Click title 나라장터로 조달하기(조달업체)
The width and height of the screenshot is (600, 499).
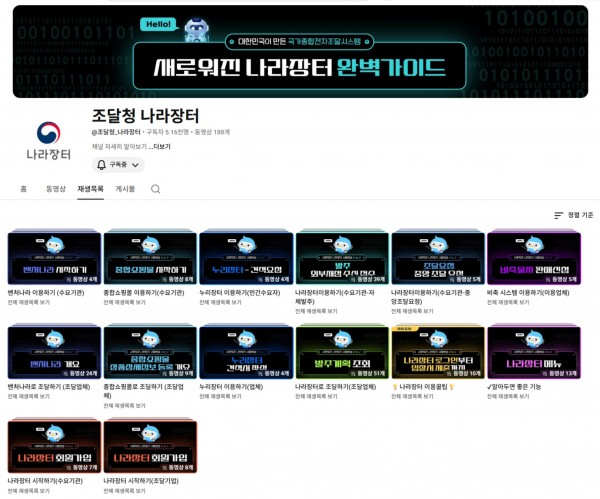(336, 387)
